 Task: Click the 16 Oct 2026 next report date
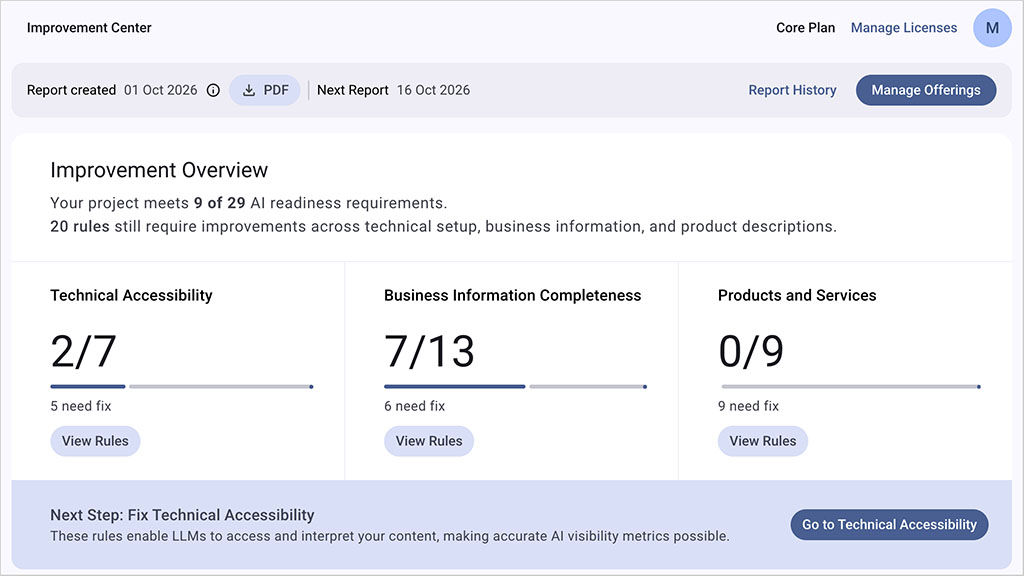434,90
